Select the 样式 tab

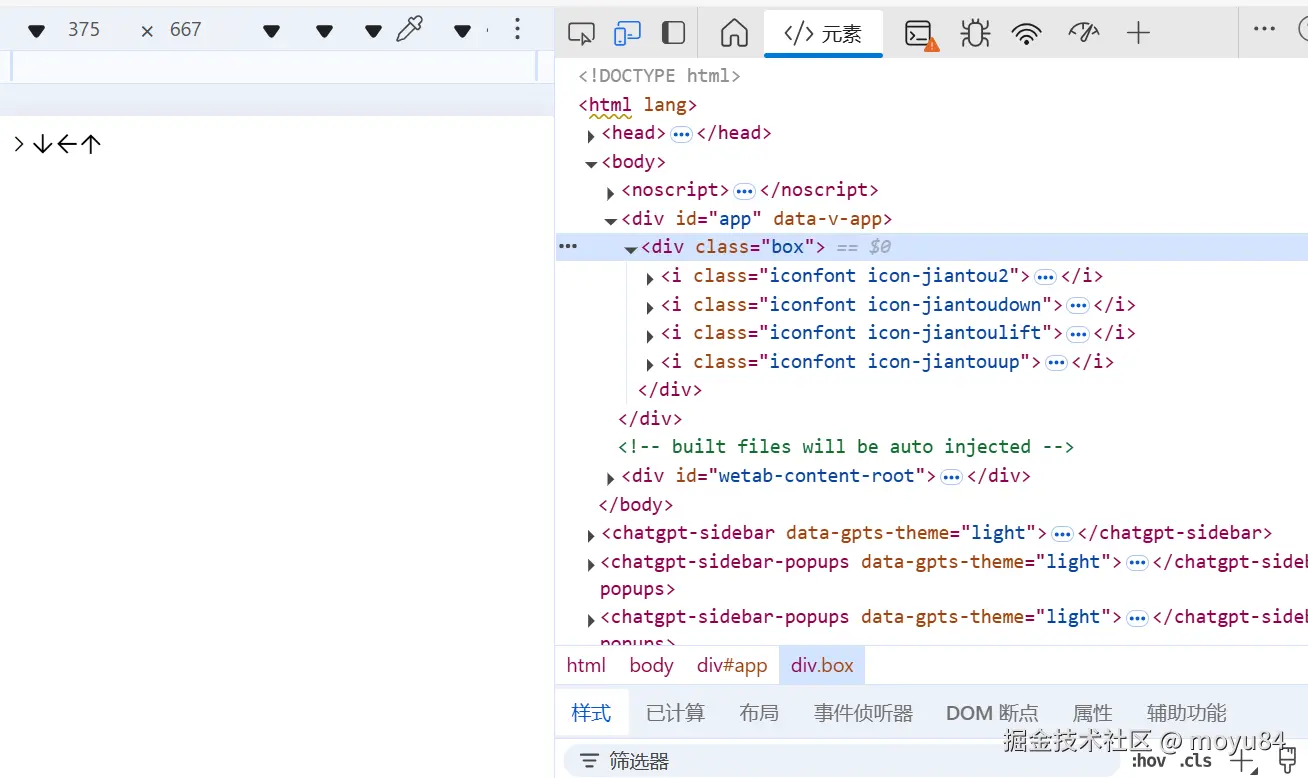[x=591, y=713]
